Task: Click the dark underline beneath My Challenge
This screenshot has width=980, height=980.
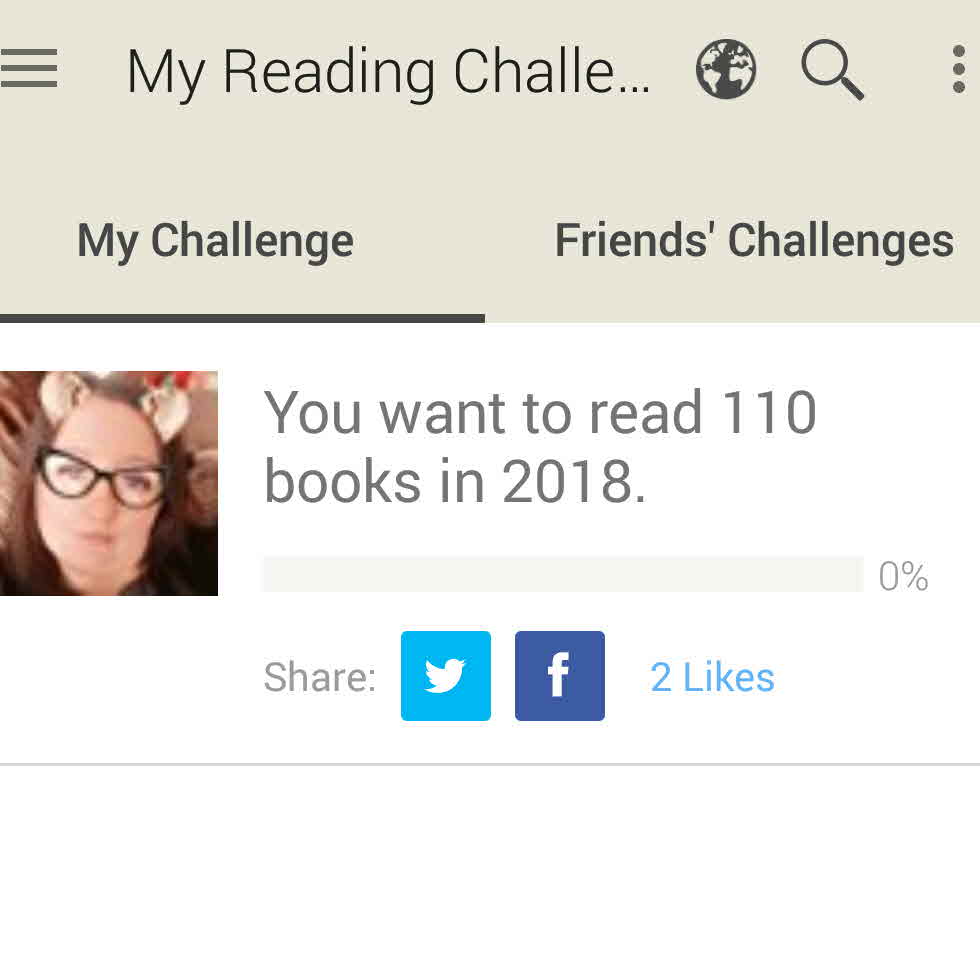Action: 242,318
